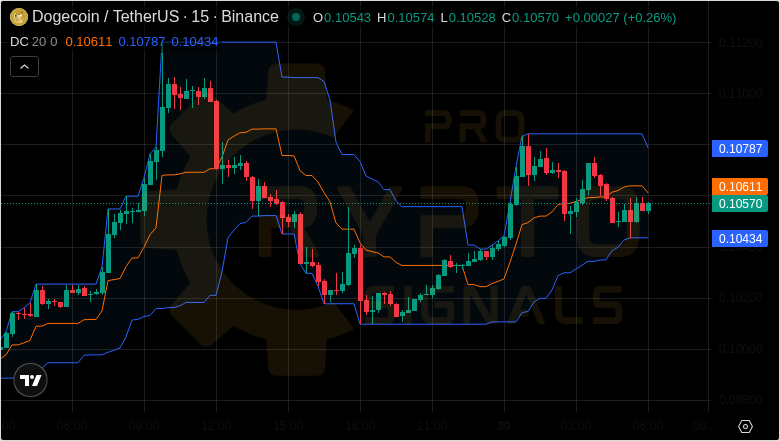Click the green 0.10570 current price label
The image size is (780, 441).
(x=740, y=203)
